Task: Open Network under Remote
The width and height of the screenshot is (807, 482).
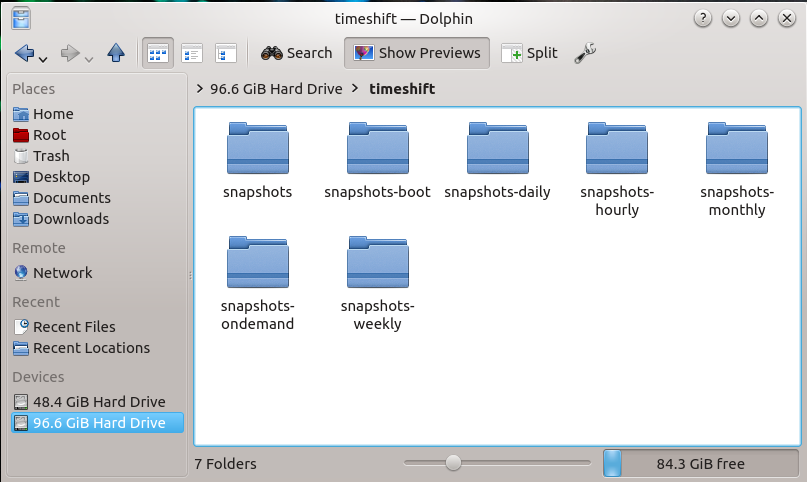Action: (97, 273)
